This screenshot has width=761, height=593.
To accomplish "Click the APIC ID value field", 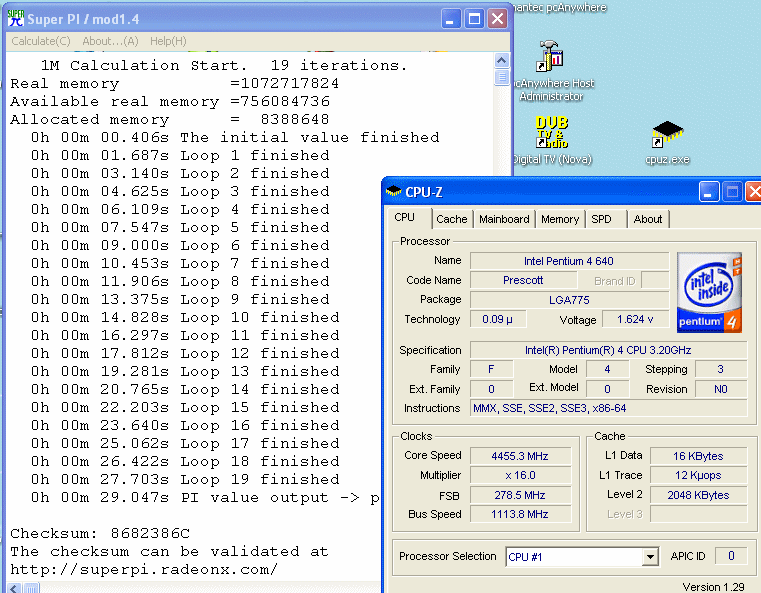I will (x=731, y=556).
